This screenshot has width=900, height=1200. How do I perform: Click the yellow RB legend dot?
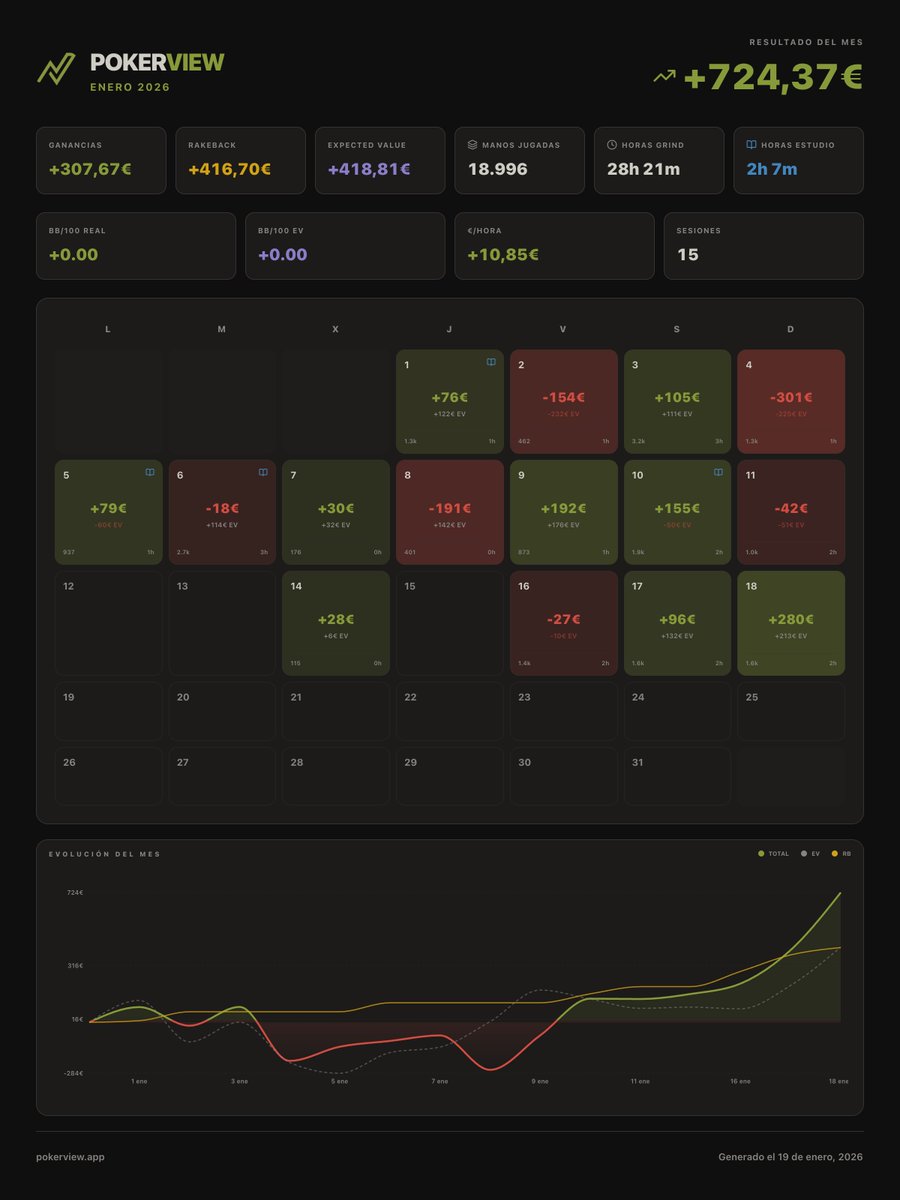pos(836,854)
